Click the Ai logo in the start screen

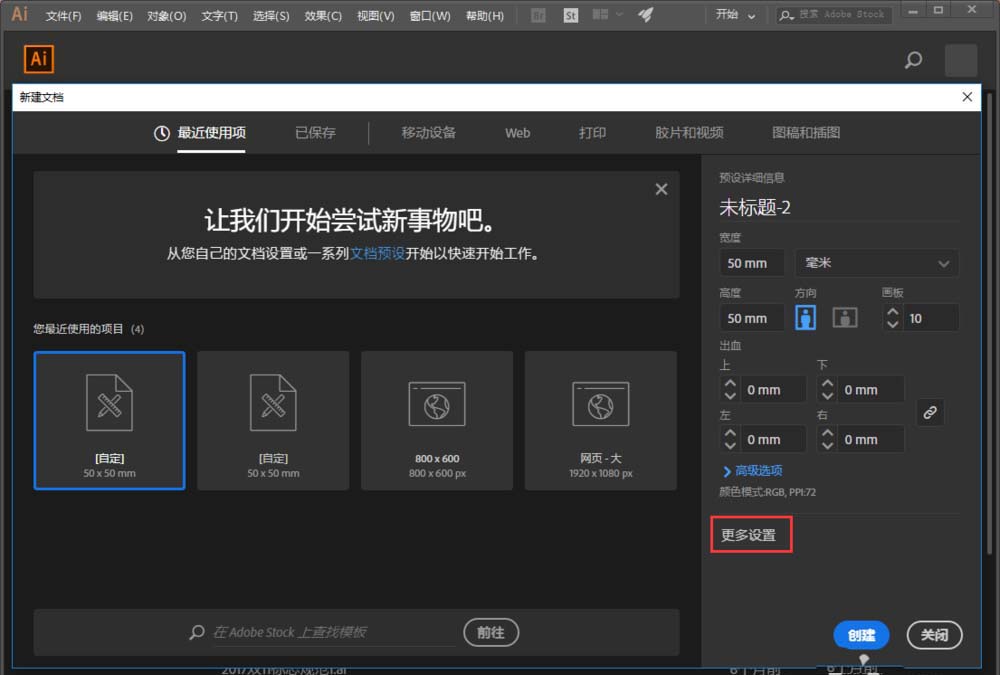pos(39,59)
